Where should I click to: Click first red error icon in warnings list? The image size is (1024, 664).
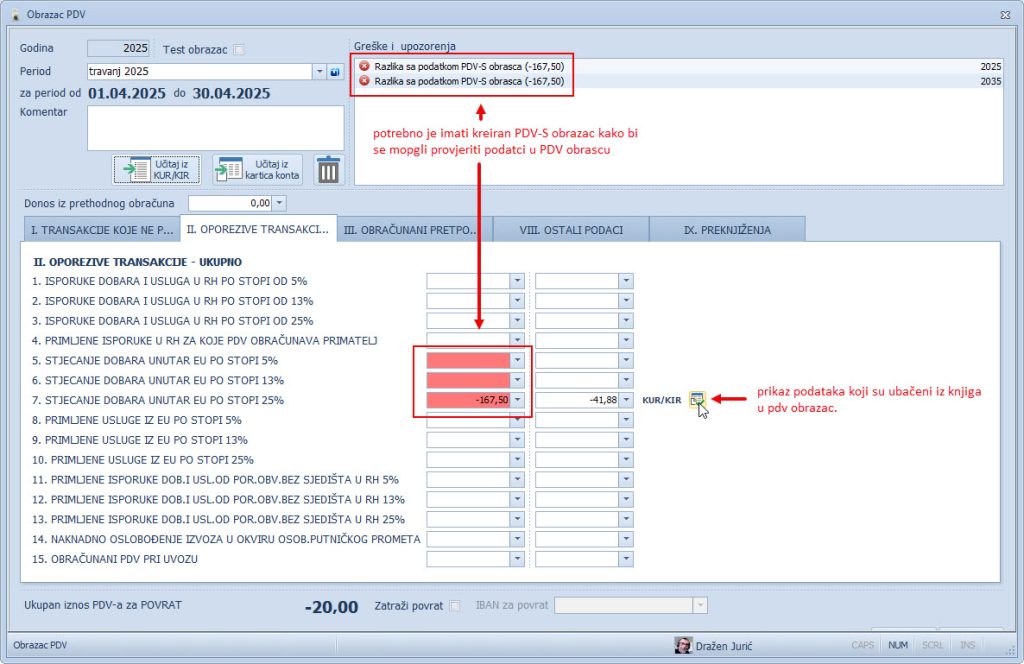pos(365,66)
